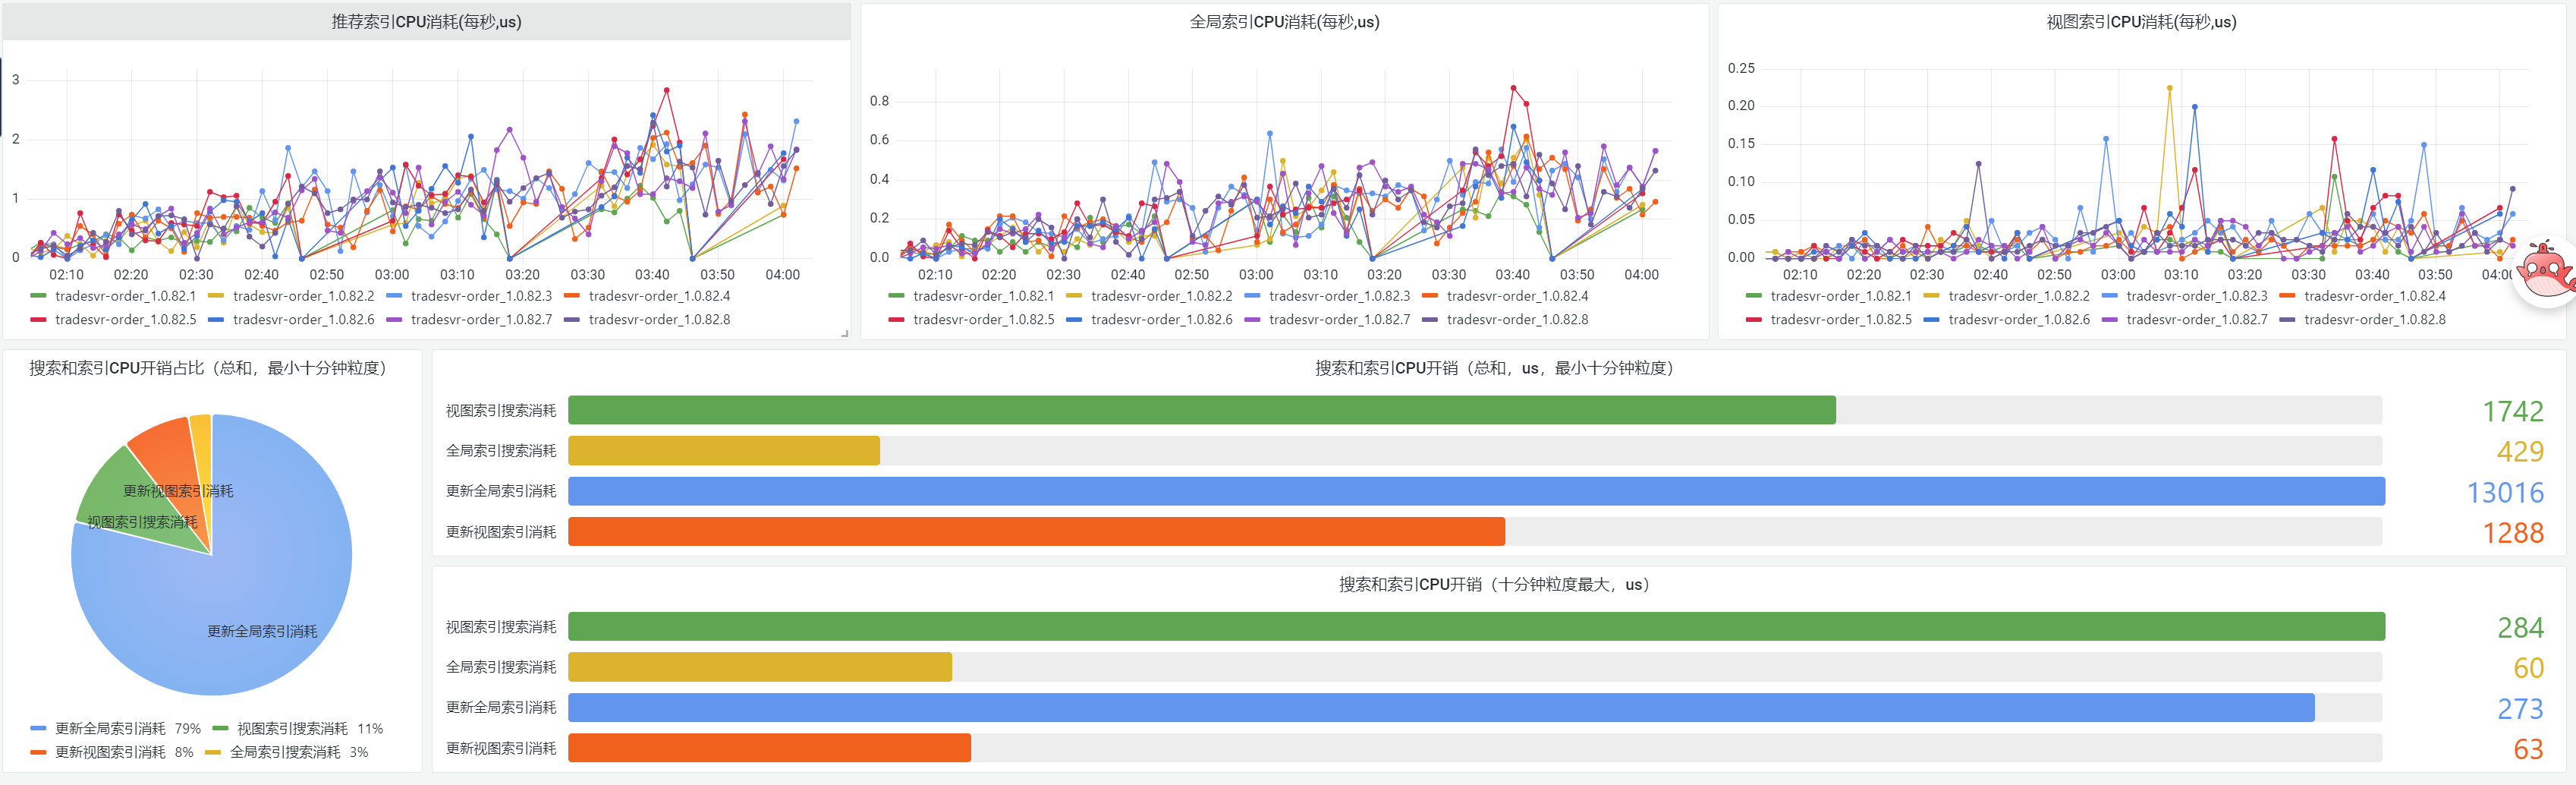Click the resize handle of 推荐索引CPU消耗 panel
Screen dimensions: 2576x785
[x=845, y=333]
